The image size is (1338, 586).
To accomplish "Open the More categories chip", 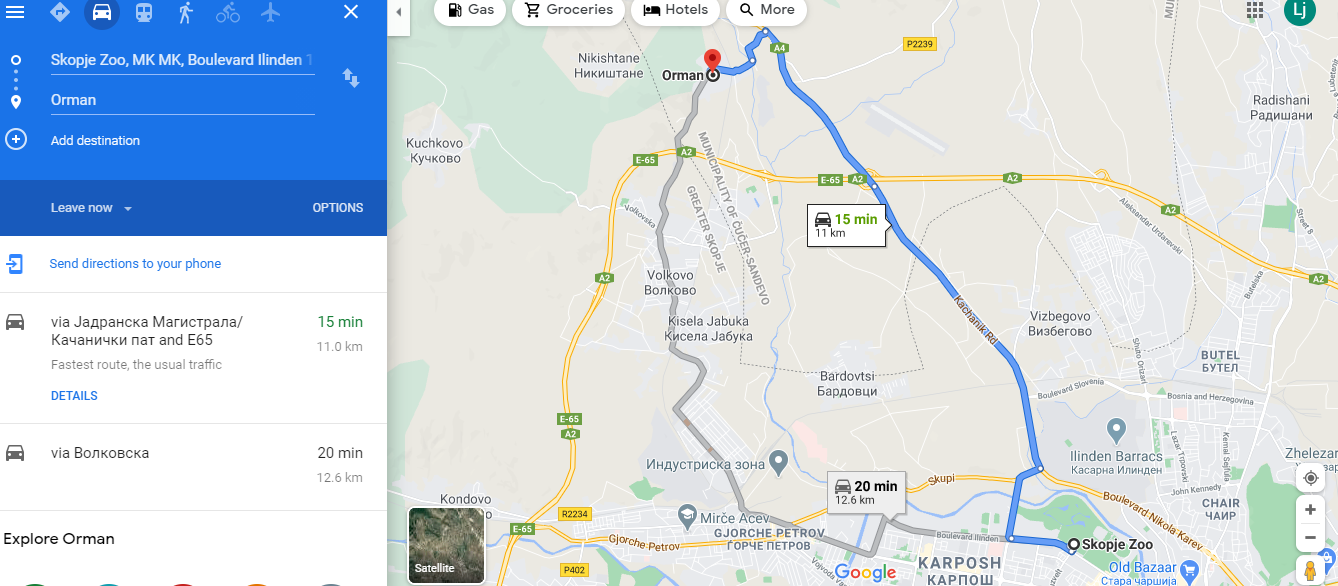I will [x=767, y=10].
